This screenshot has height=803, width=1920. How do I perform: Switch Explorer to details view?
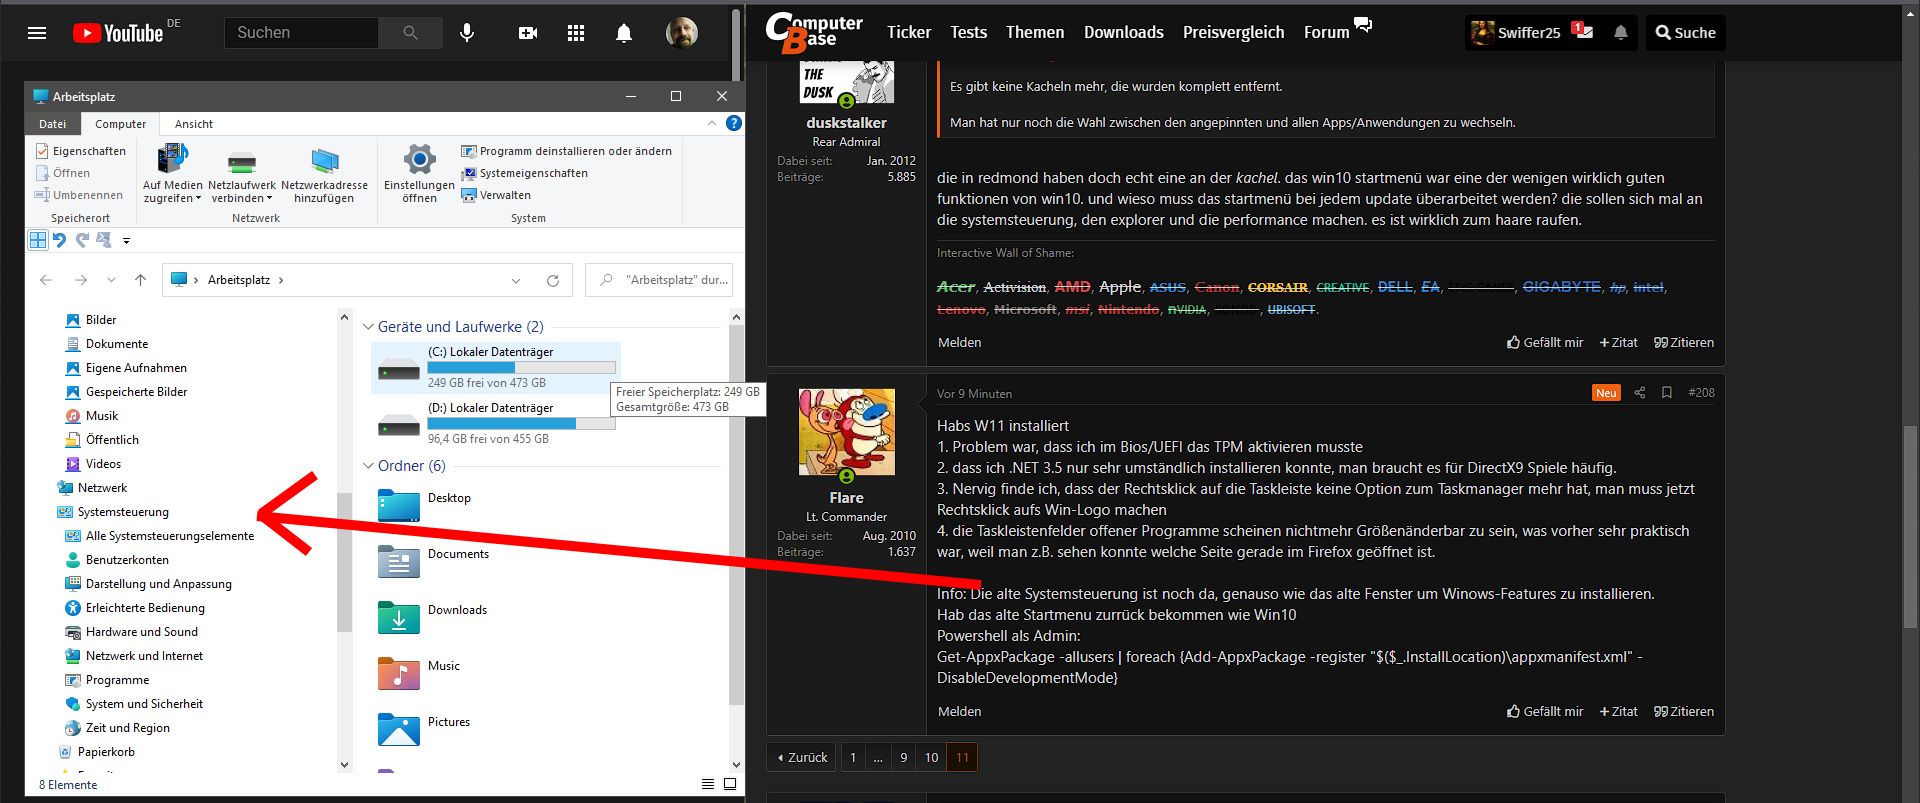[708, 784]
